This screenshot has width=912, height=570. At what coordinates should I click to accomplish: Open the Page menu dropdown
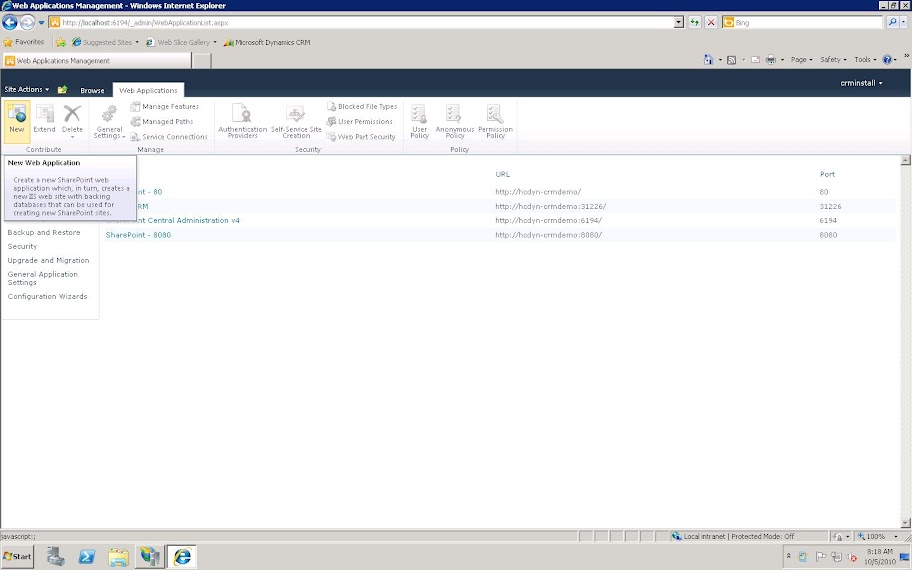801,59
